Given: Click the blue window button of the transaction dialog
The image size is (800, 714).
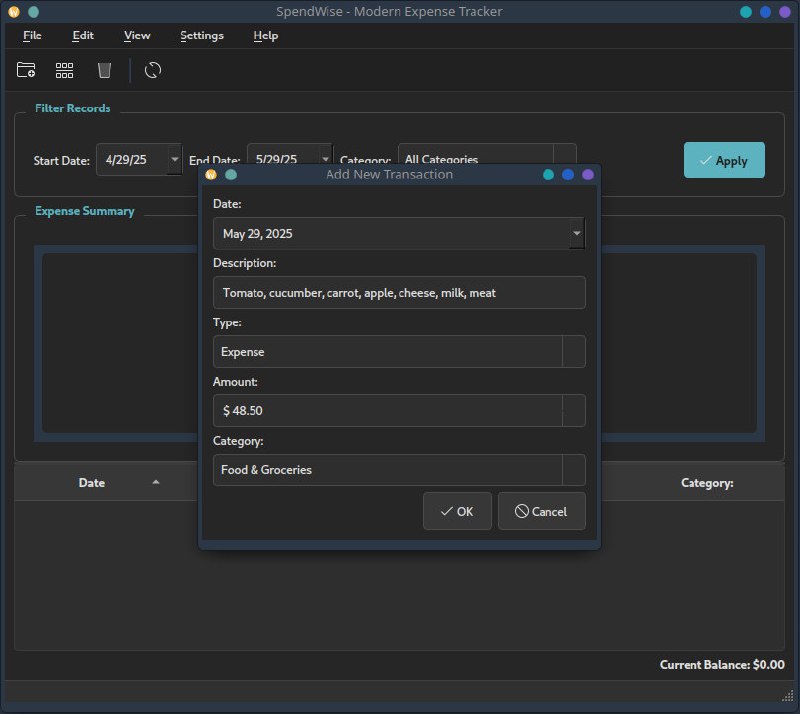Looking at the screenshot, I should tap(568, 175).
